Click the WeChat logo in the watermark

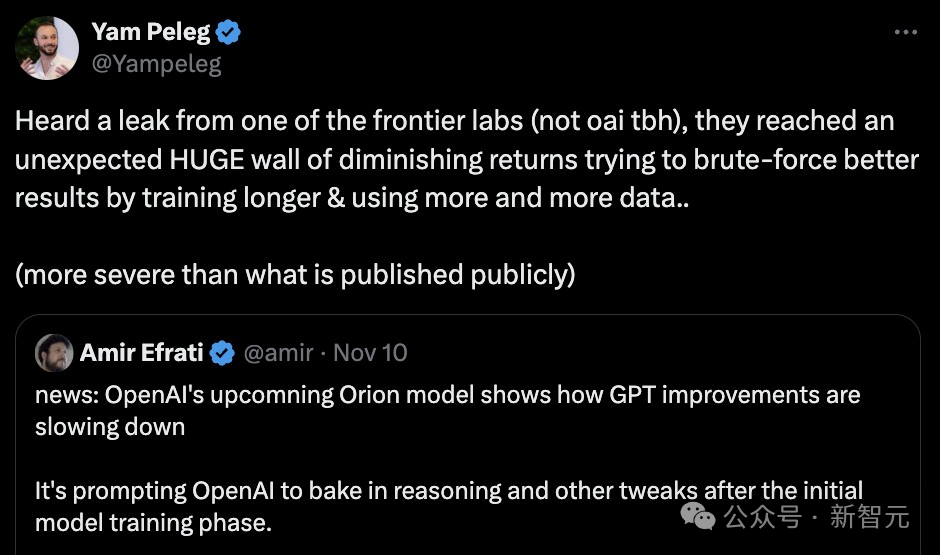(x=697, y=516)
